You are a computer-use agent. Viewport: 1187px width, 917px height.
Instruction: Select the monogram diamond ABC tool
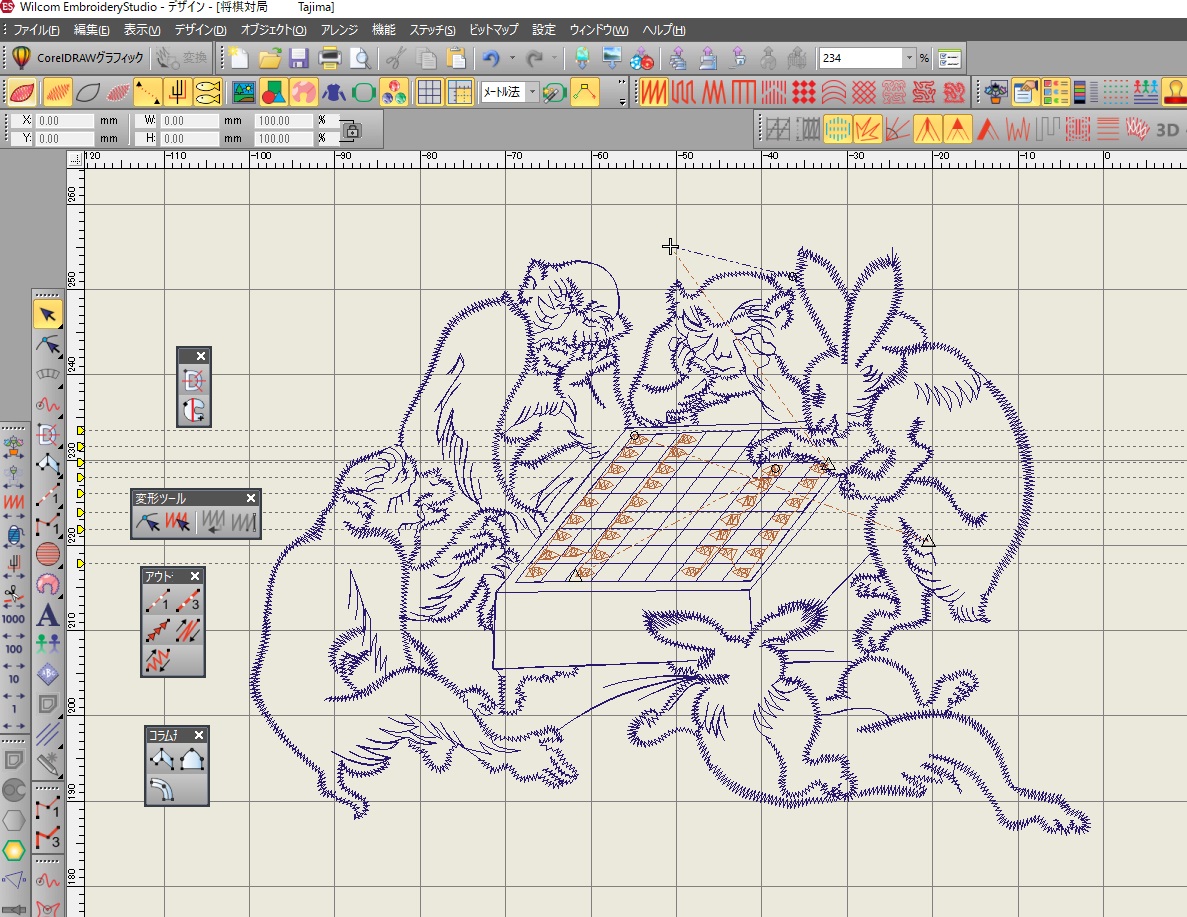pos(48,674)
